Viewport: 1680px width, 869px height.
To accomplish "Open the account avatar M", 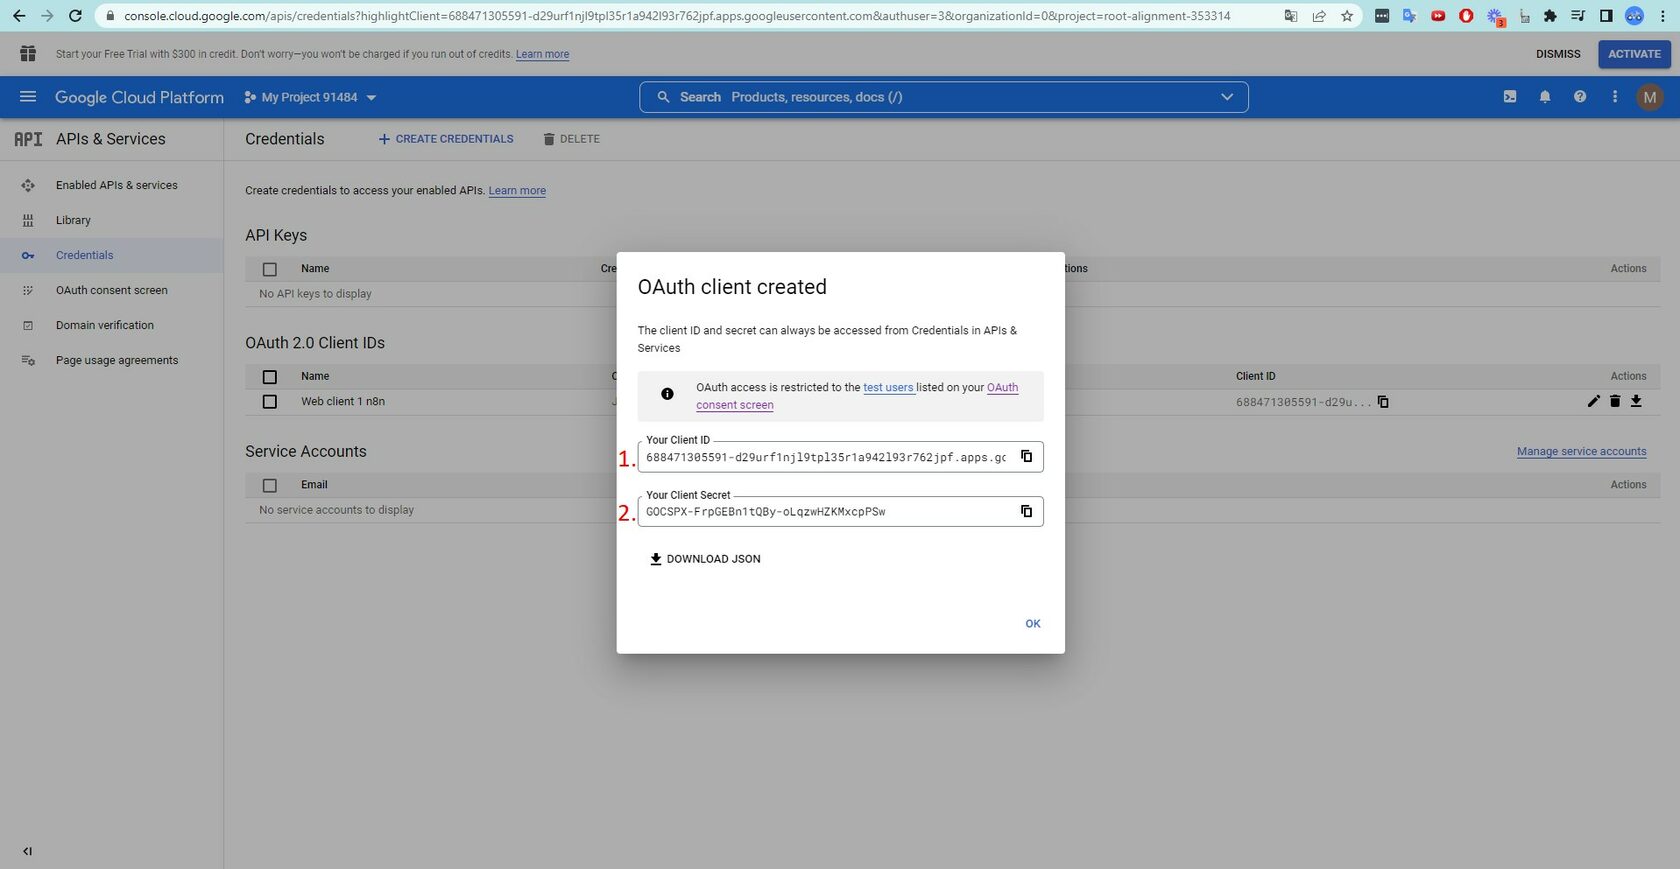I will click(1650, 97).
